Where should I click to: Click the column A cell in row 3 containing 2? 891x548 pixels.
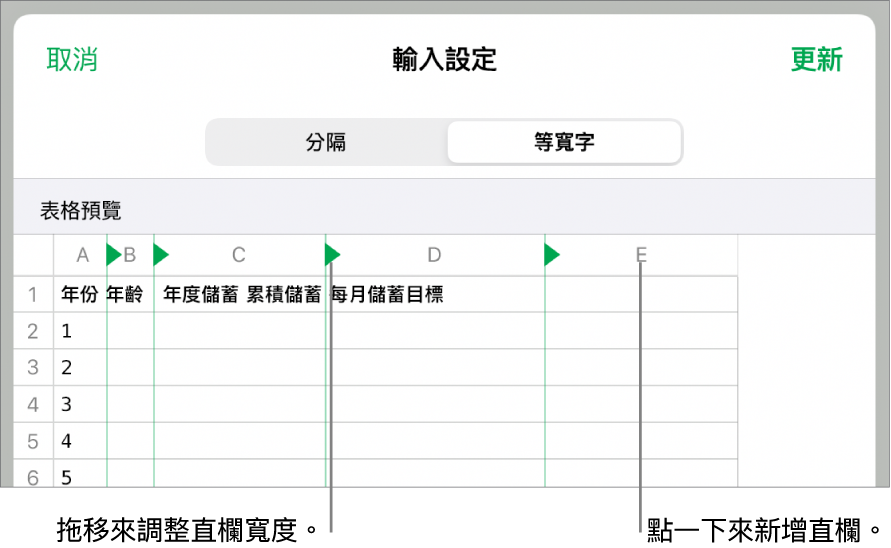pos(80,368)
